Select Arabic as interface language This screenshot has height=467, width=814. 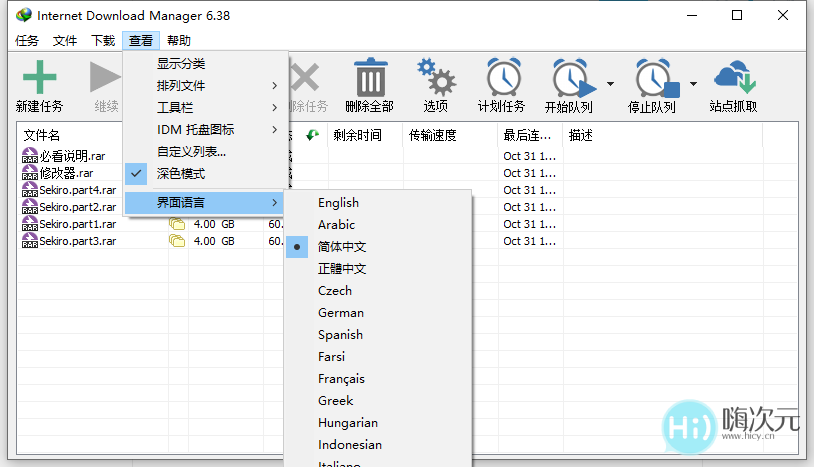(x=378, y=225)
